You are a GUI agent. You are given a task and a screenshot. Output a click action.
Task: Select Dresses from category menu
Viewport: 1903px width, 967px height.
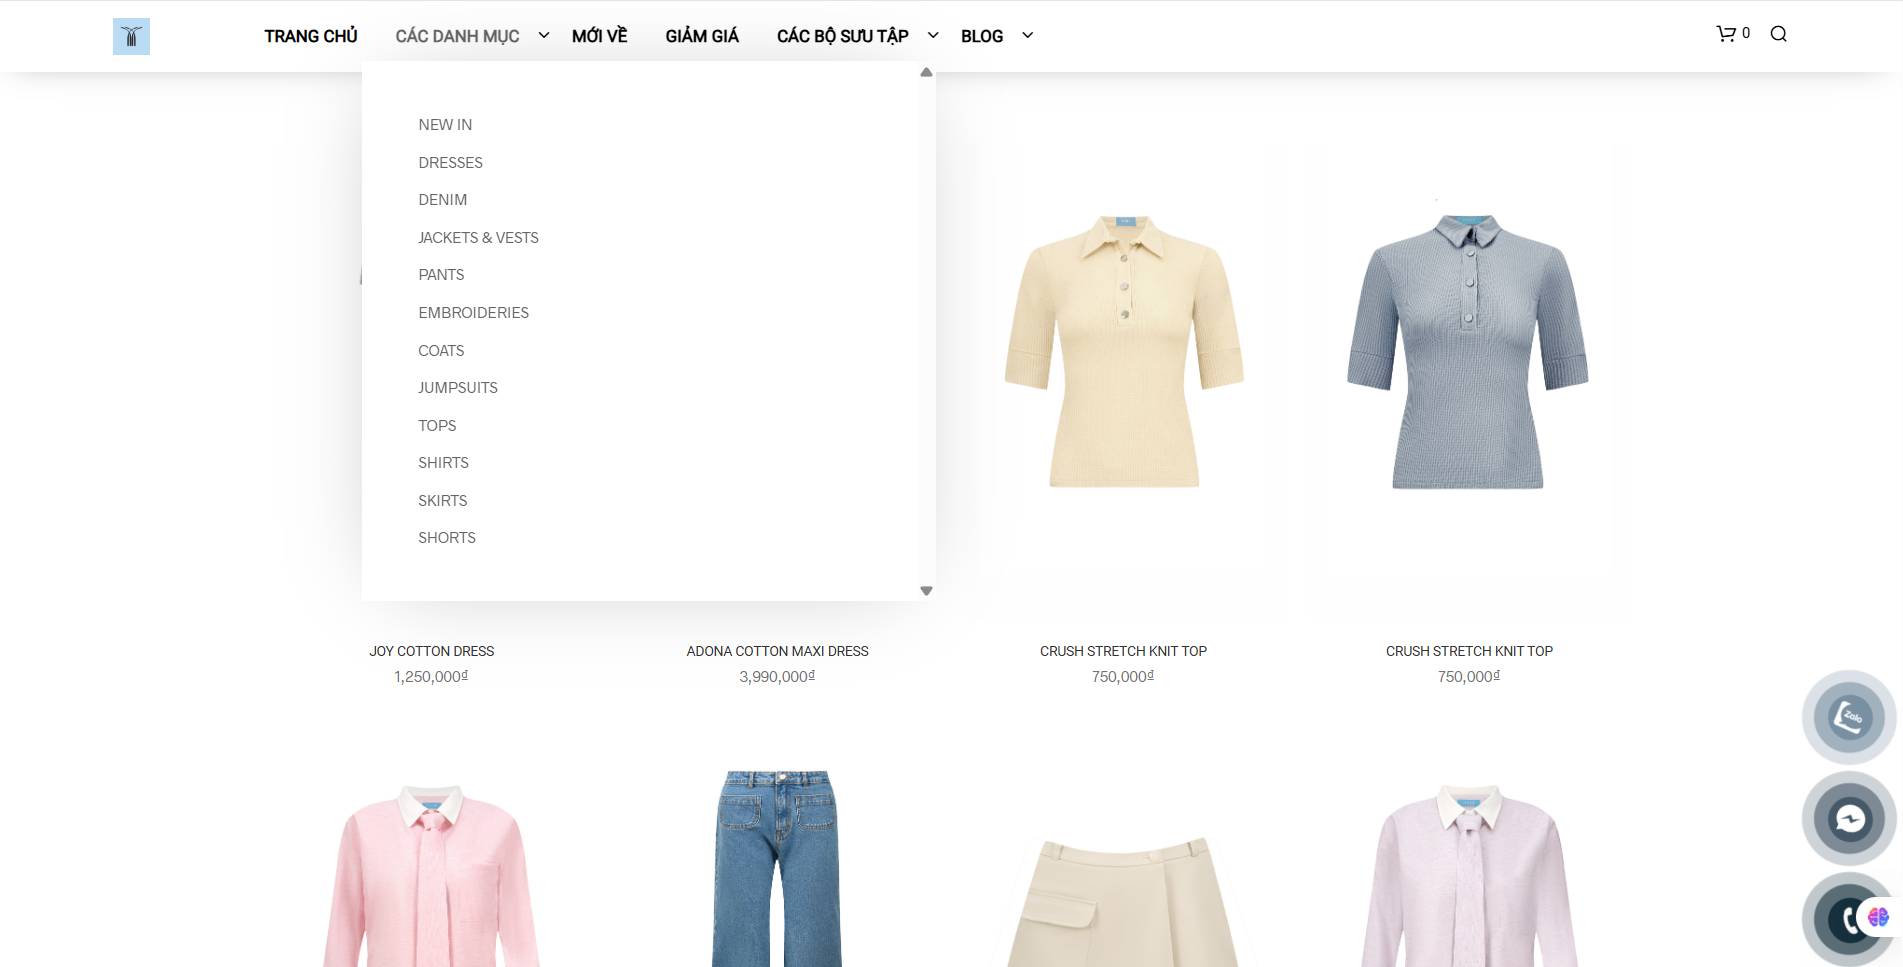click(450, 163)
